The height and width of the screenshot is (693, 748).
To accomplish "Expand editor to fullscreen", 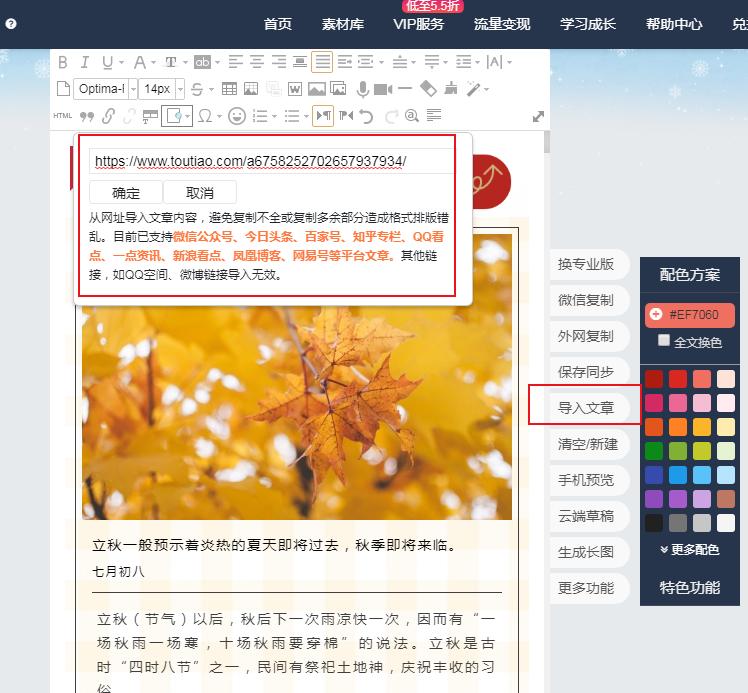I will pos(538,116).
